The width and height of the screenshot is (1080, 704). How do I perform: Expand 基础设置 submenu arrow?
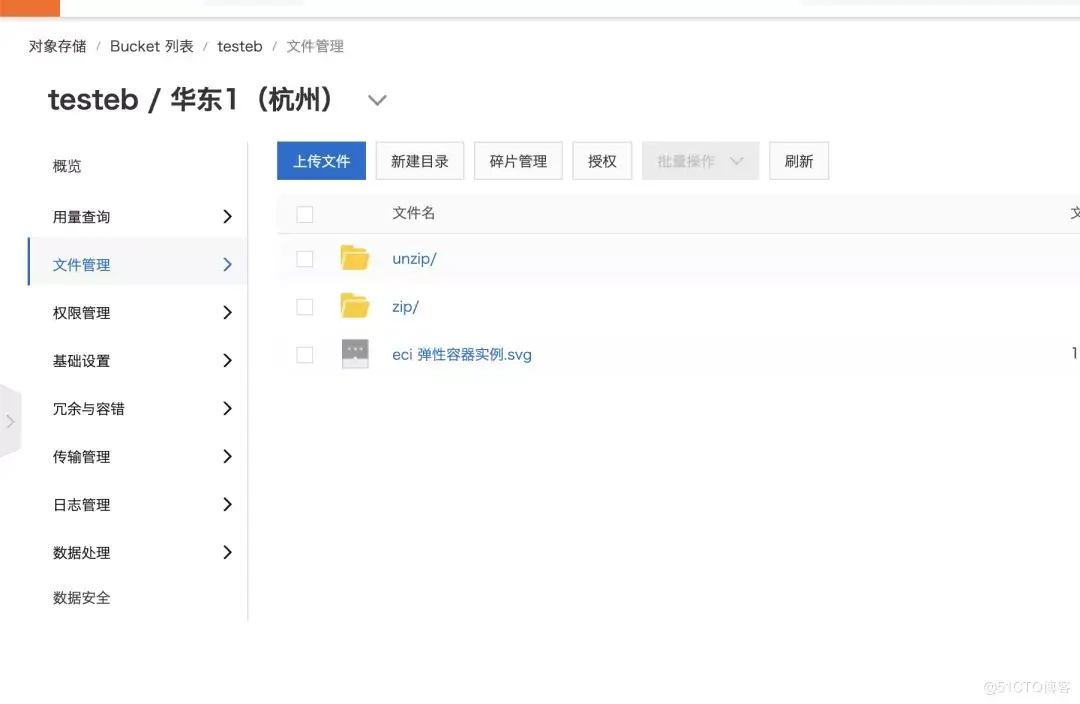coord(227,360)
